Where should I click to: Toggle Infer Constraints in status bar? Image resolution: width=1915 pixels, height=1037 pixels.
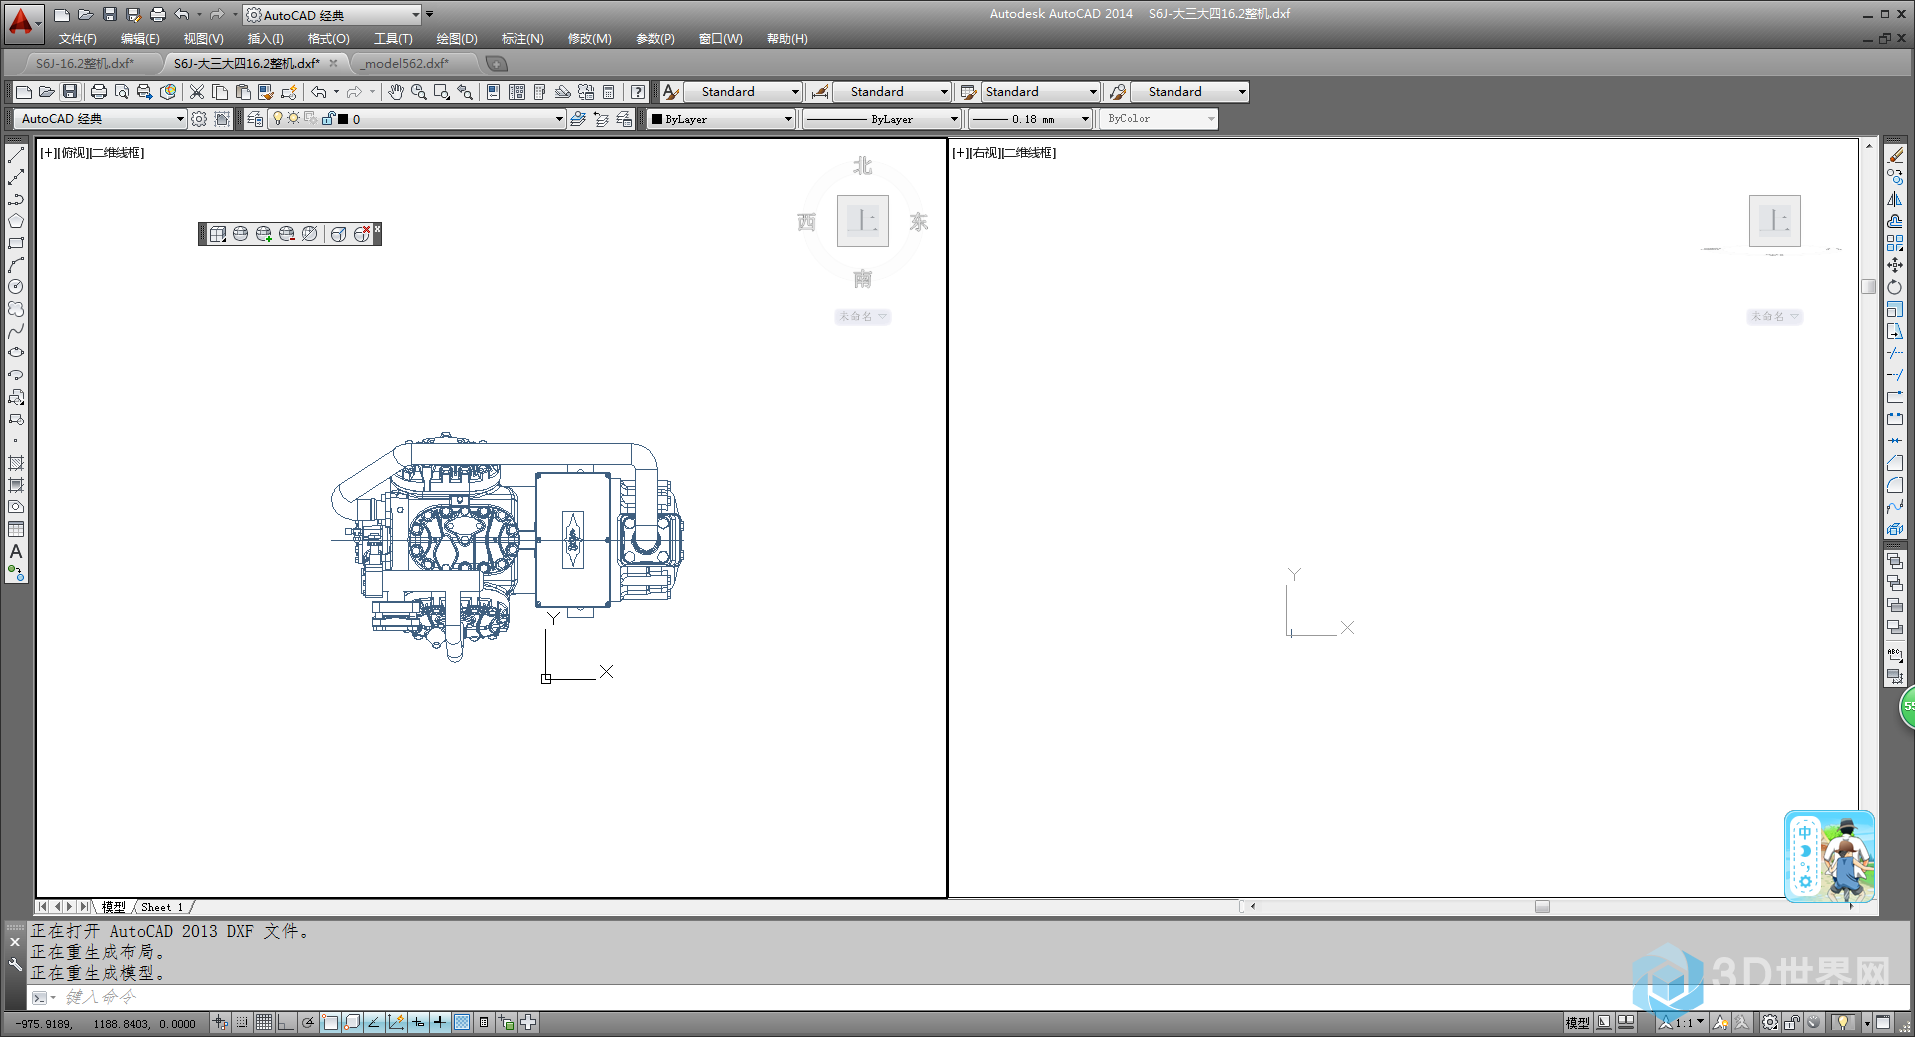coord(220,1022)
